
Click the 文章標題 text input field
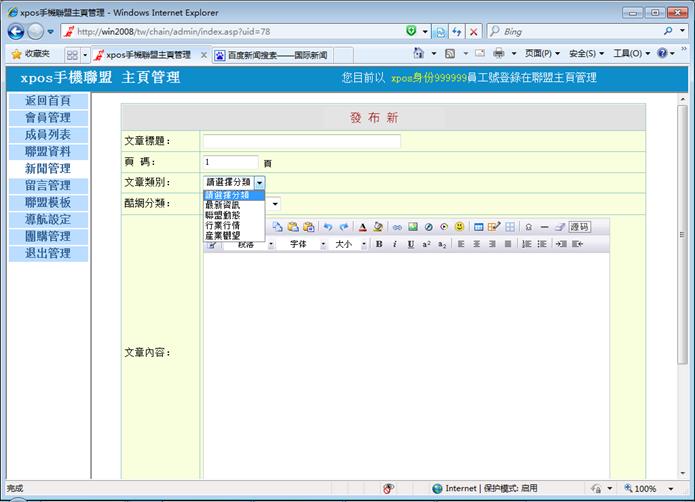(x=301, y=141)
